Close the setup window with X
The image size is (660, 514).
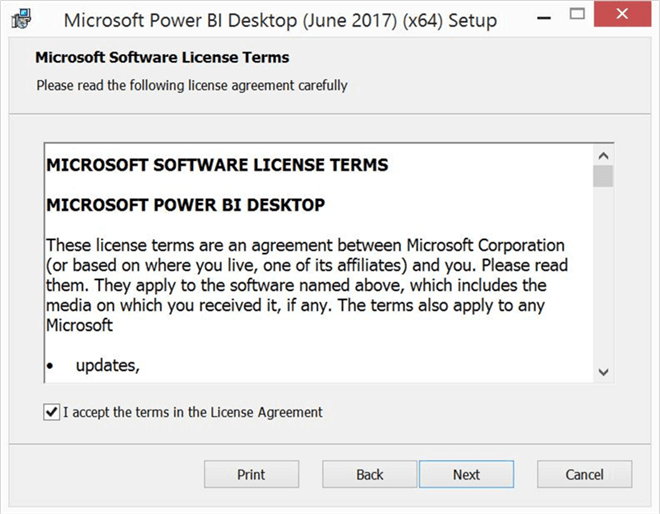point(622,14)
